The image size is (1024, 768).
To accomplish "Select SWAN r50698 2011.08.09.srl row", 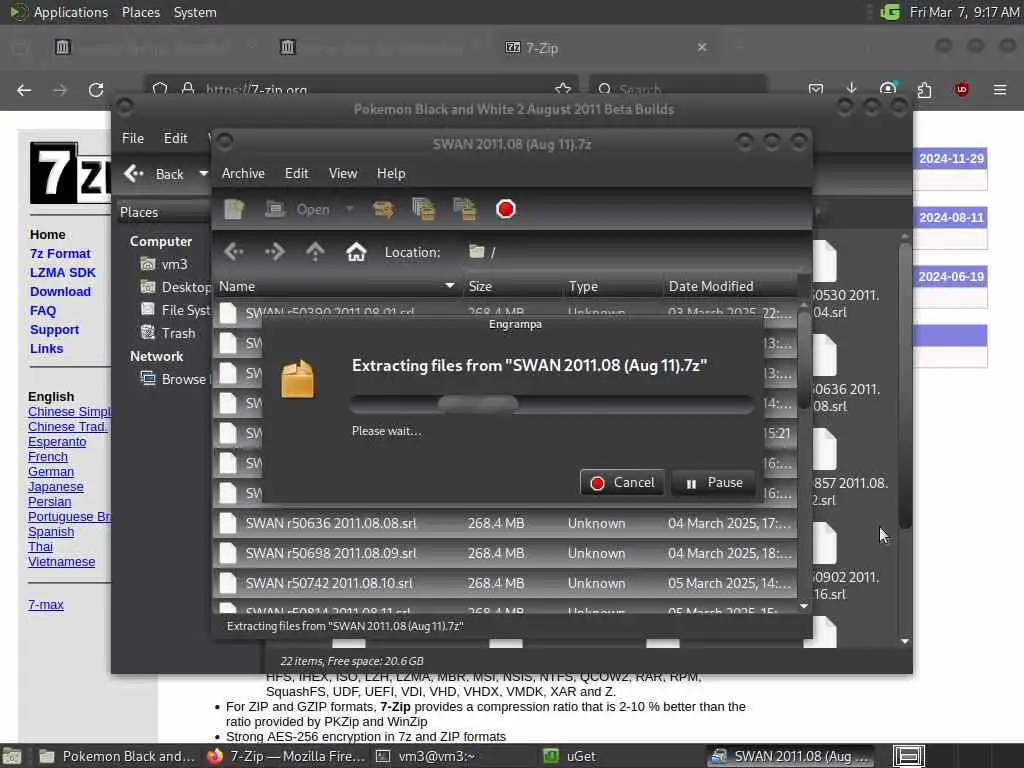I will point(505,553).
